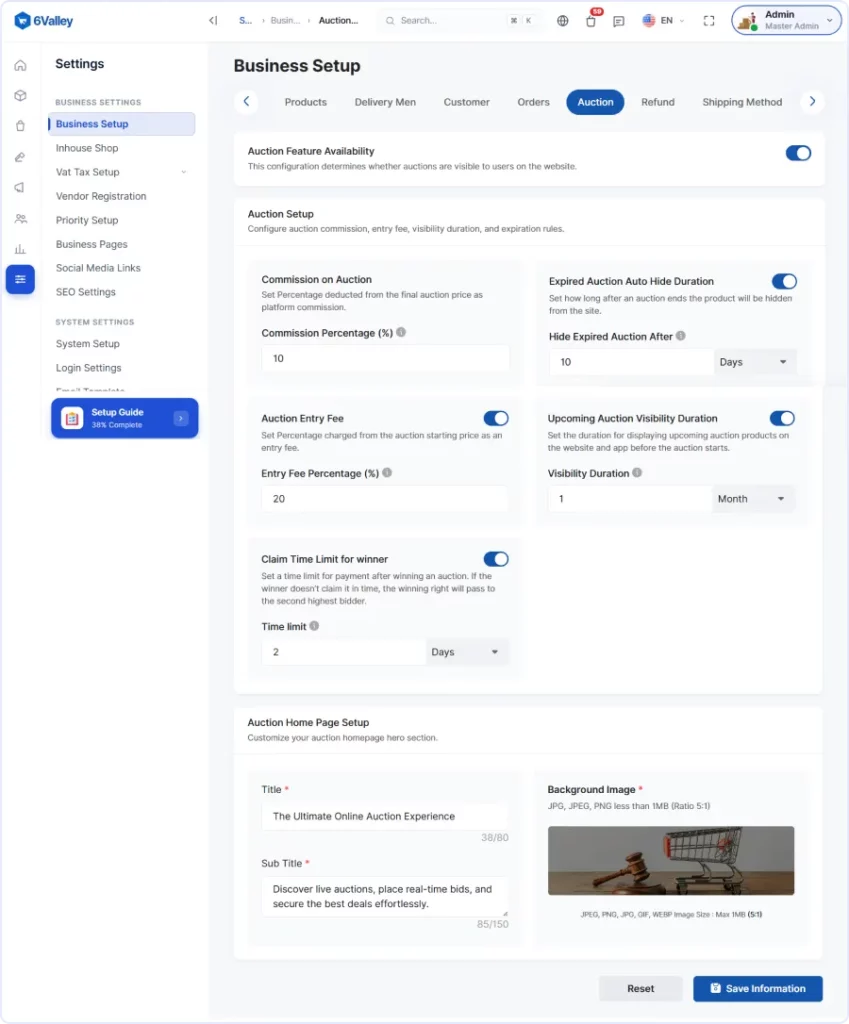The height and width of the screenshot is (1024, 849).
Task: Open the users sidebar icon
Action: click(x=20, y=219)
